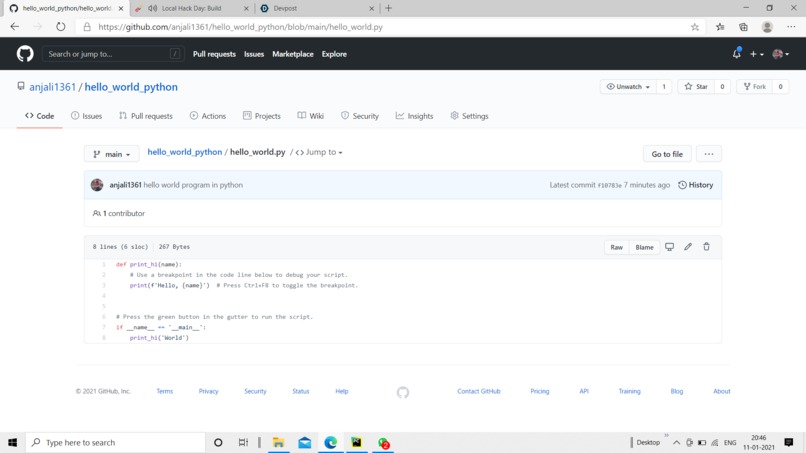Viewport: 806px width, 453px height.
Task: Click Marketplace in top navigation
Action: pyautogui.click(x=293, y=54)
